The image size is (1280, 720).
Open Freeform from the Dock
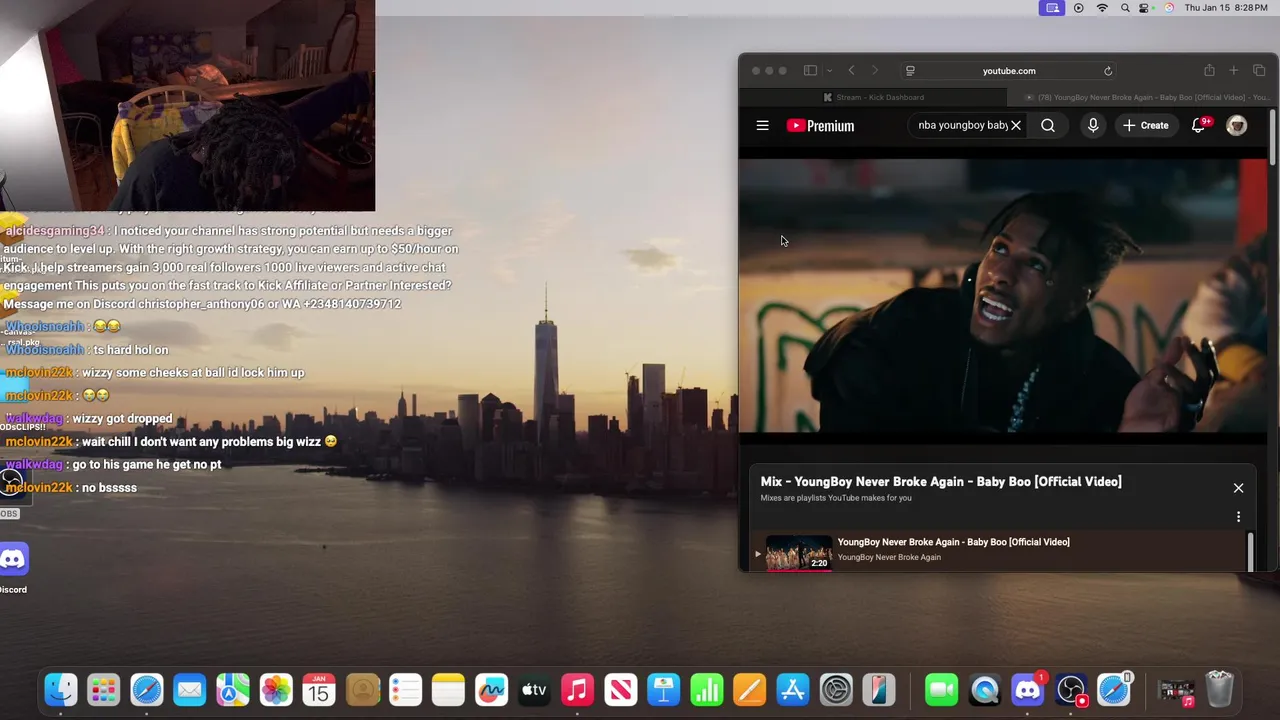click(491, 690)
